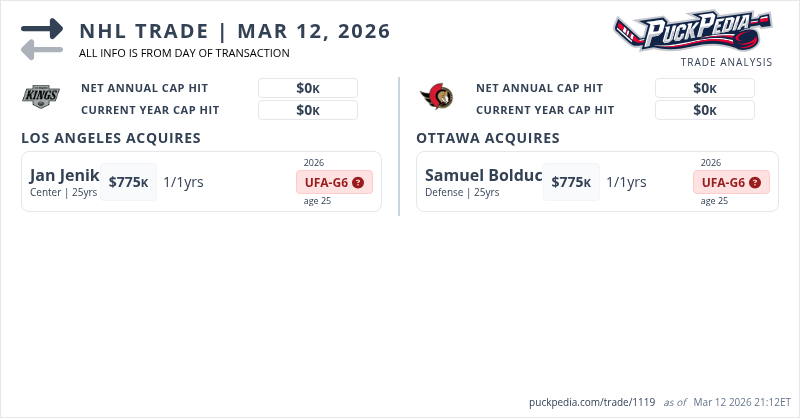Click question mark on Jenik's UFA-G6 badge
Viewport: 800px width, 418px height.
357,183
